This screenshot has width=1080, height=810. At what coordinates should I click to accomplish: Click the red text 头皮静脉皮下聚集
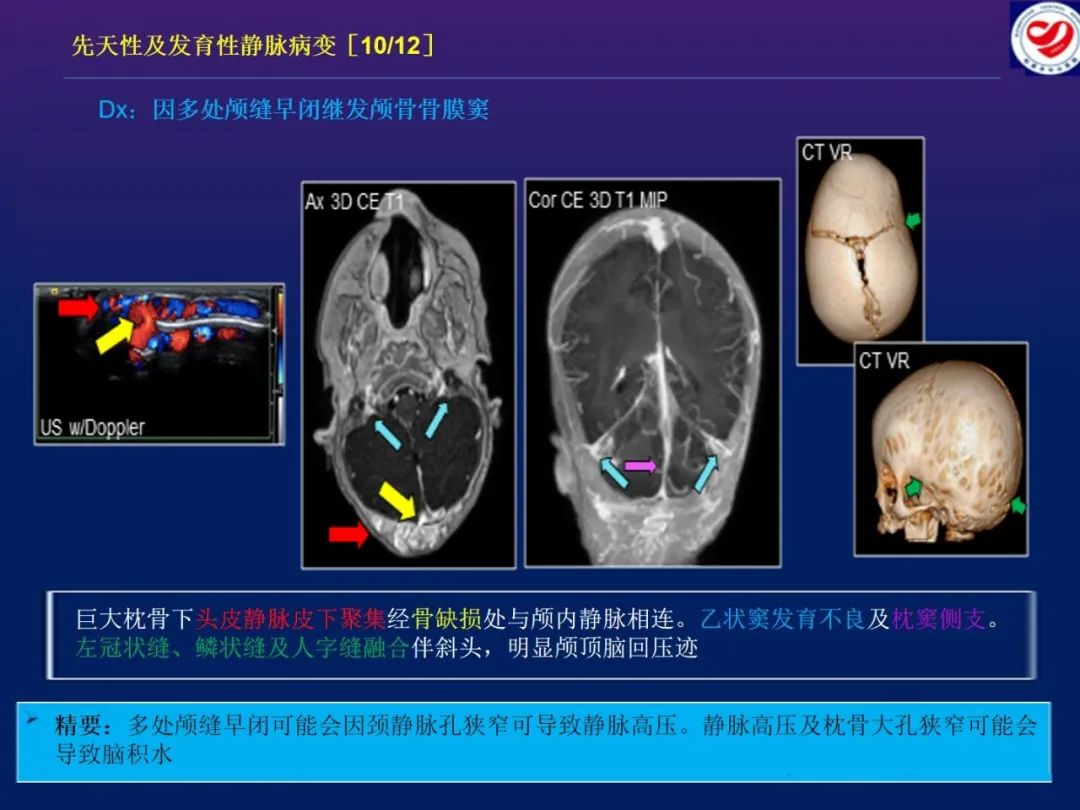click(291, 619)
